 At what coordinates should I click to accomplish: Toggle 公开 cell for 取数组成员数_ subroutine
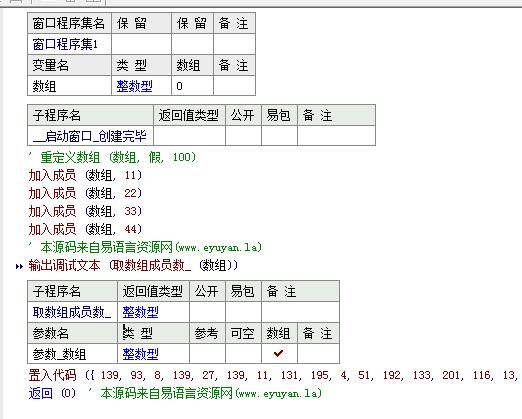(x=207, y=312)
